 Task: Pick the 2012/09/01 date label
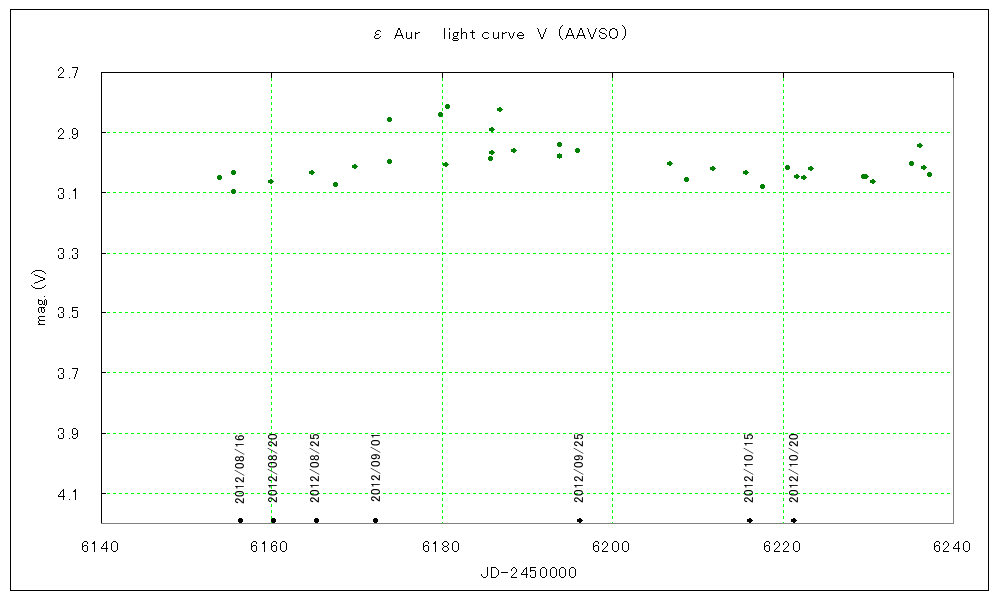pyautogui.click(x=376, y=468)
